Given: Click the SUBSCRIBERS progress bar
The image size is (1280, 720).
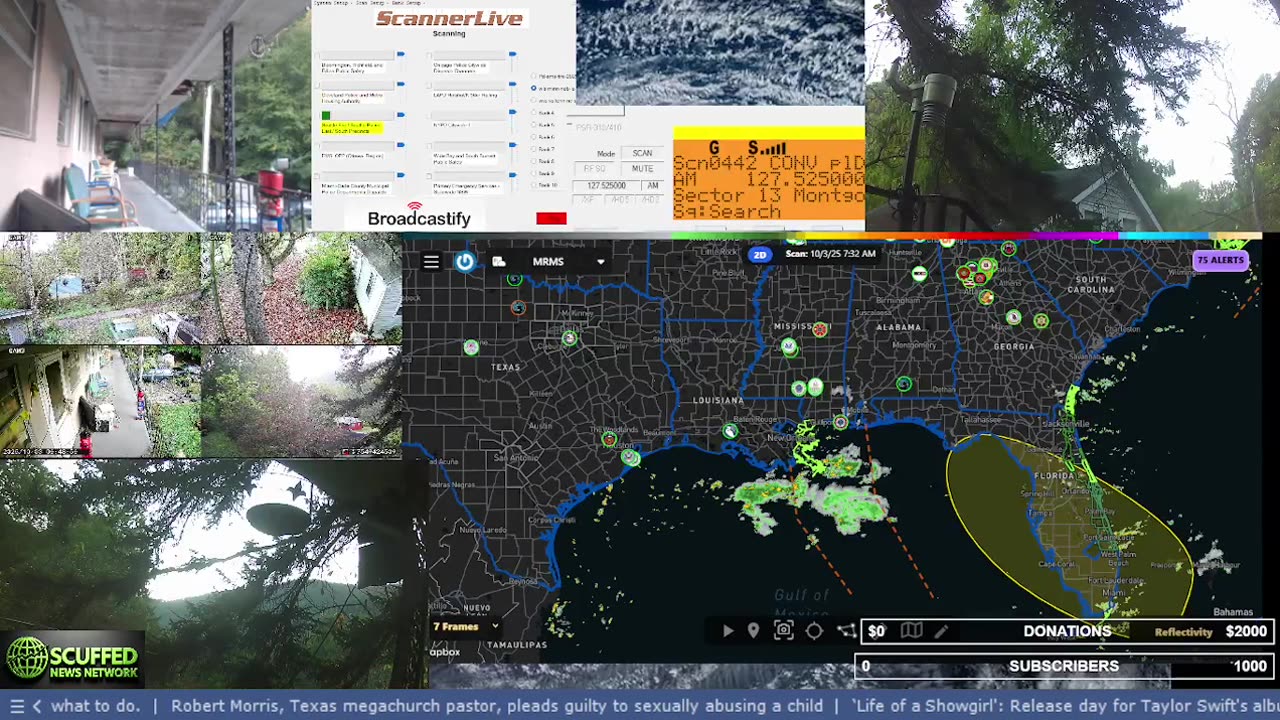Looking at the screenshot, I should click(1064, 666).
